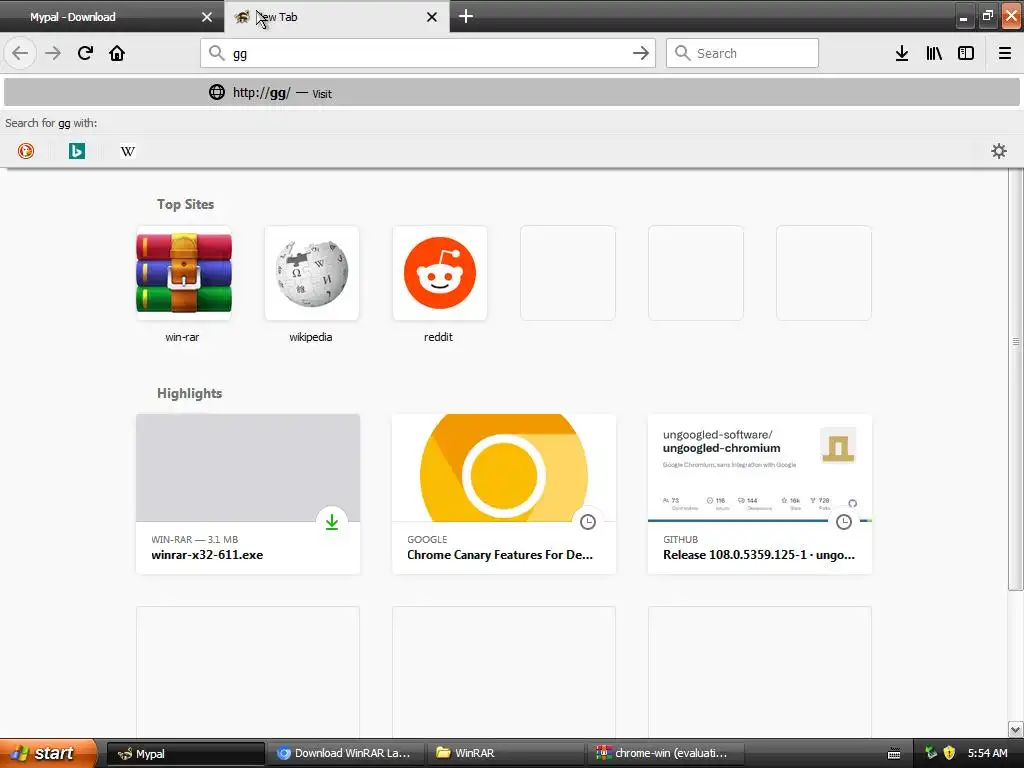The width and height of the screenshot is (1024, 768).
Task: Switch to the Mypal taskbar item
Action: pyautogui.click(x=186, y=754)
